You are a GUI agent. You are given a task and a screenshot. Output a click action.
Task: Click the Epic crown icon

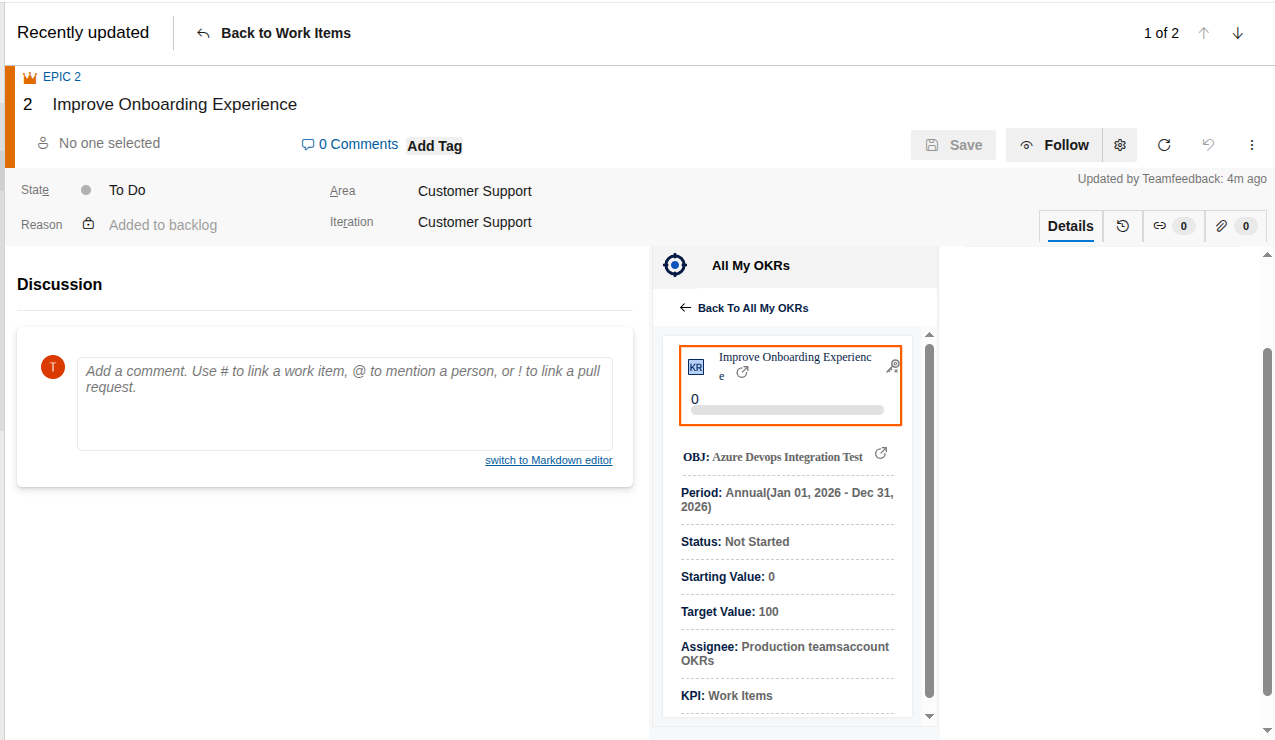point(29,77)
